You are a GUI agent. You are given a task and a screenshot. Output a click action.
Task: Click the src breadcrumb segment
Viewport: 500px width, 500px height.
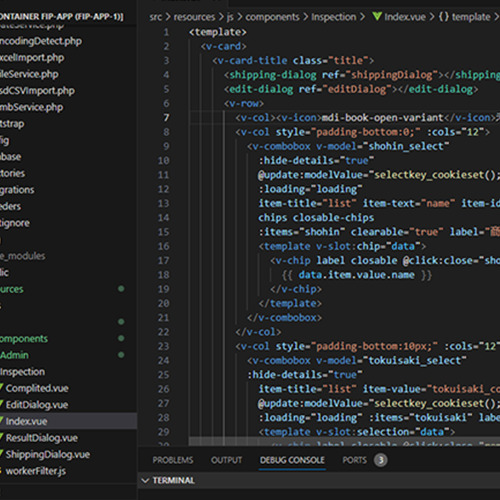pos(156,17)
